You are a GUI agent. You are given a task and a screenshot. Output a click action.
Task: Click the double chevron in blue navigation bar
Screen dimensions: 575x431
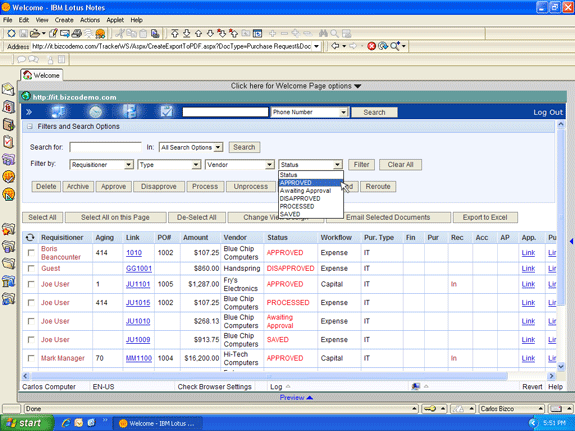click(29, 112)
